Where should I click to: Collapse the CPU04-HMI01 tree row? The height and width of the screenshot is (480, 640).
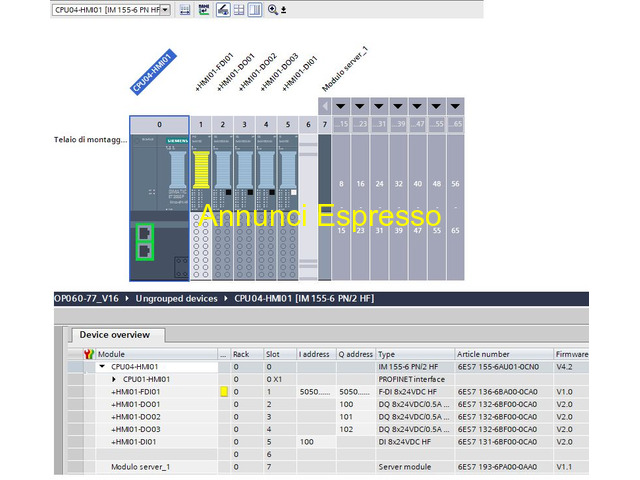(x=102, y=367)
